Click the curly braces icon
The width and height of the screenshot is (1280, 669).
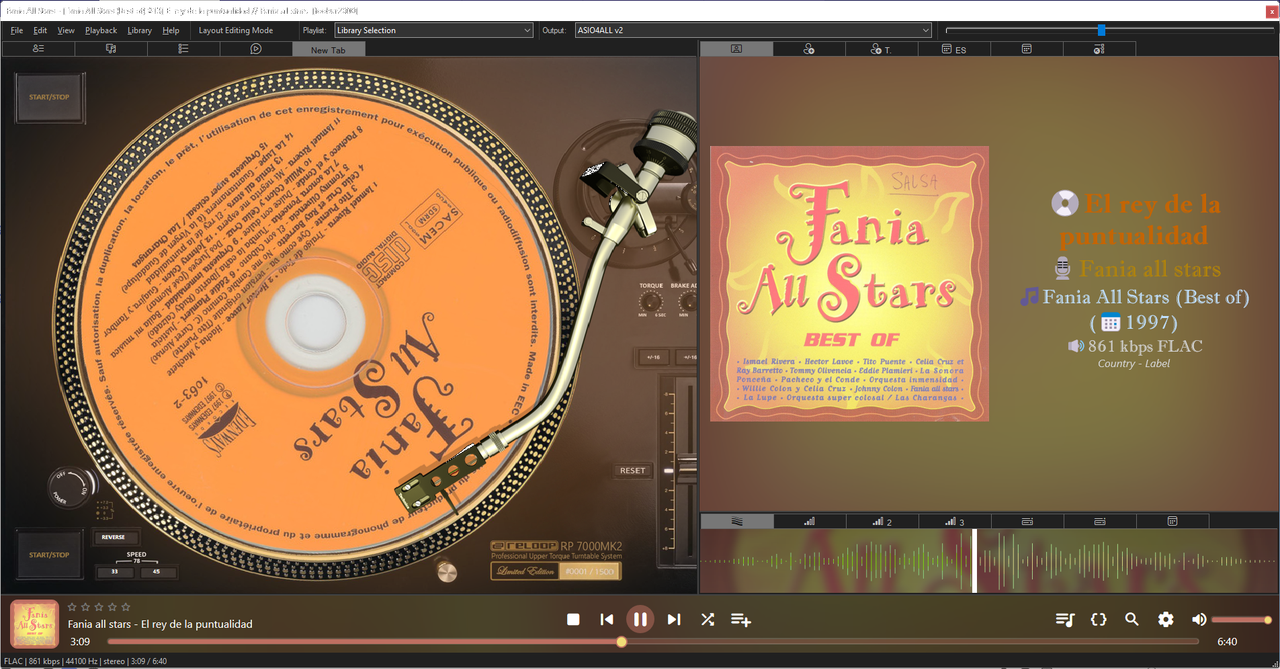[1098, 619]
